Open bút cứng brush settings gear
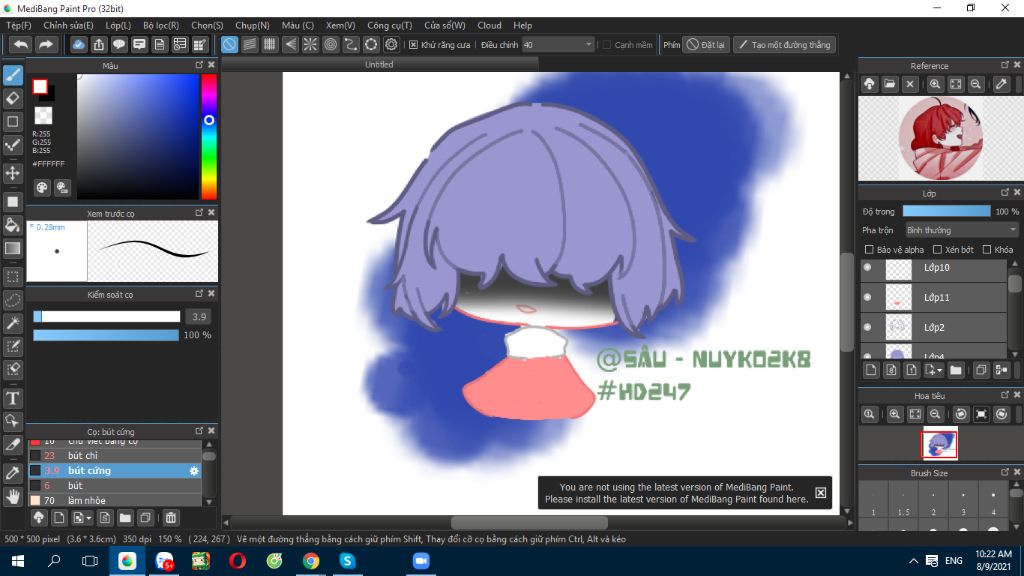Viewport: 1024px width, 576px height. click(x=194, y=471)
